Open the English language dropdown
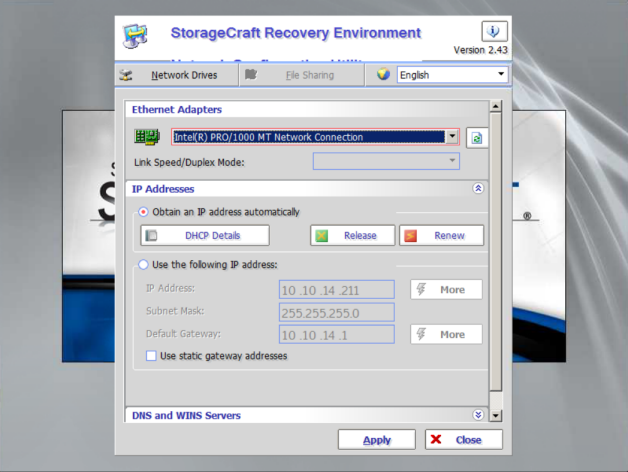The width and height of the screenshot is (628, 472). pyautogui.click(x=453, y=75)
